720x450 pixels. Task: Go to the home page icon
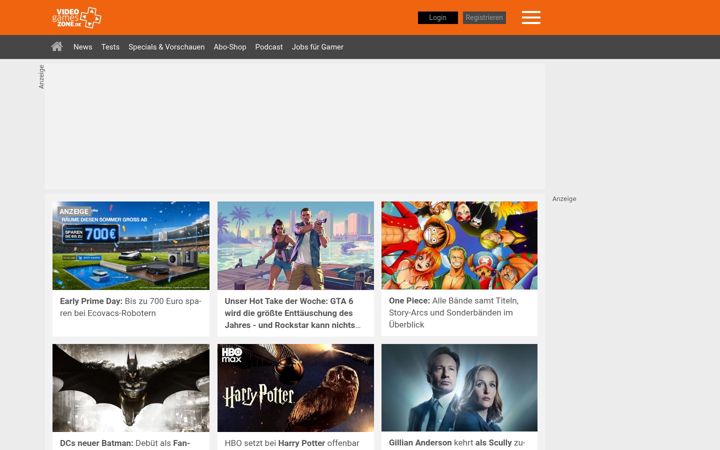(x=57, y=46)
